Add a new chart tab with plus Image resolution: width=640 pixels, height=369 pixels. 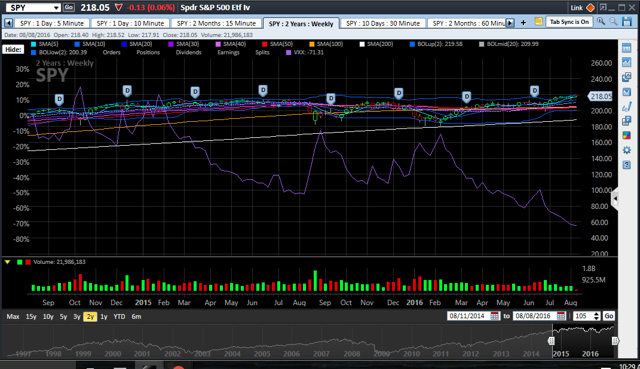(523, 23)
